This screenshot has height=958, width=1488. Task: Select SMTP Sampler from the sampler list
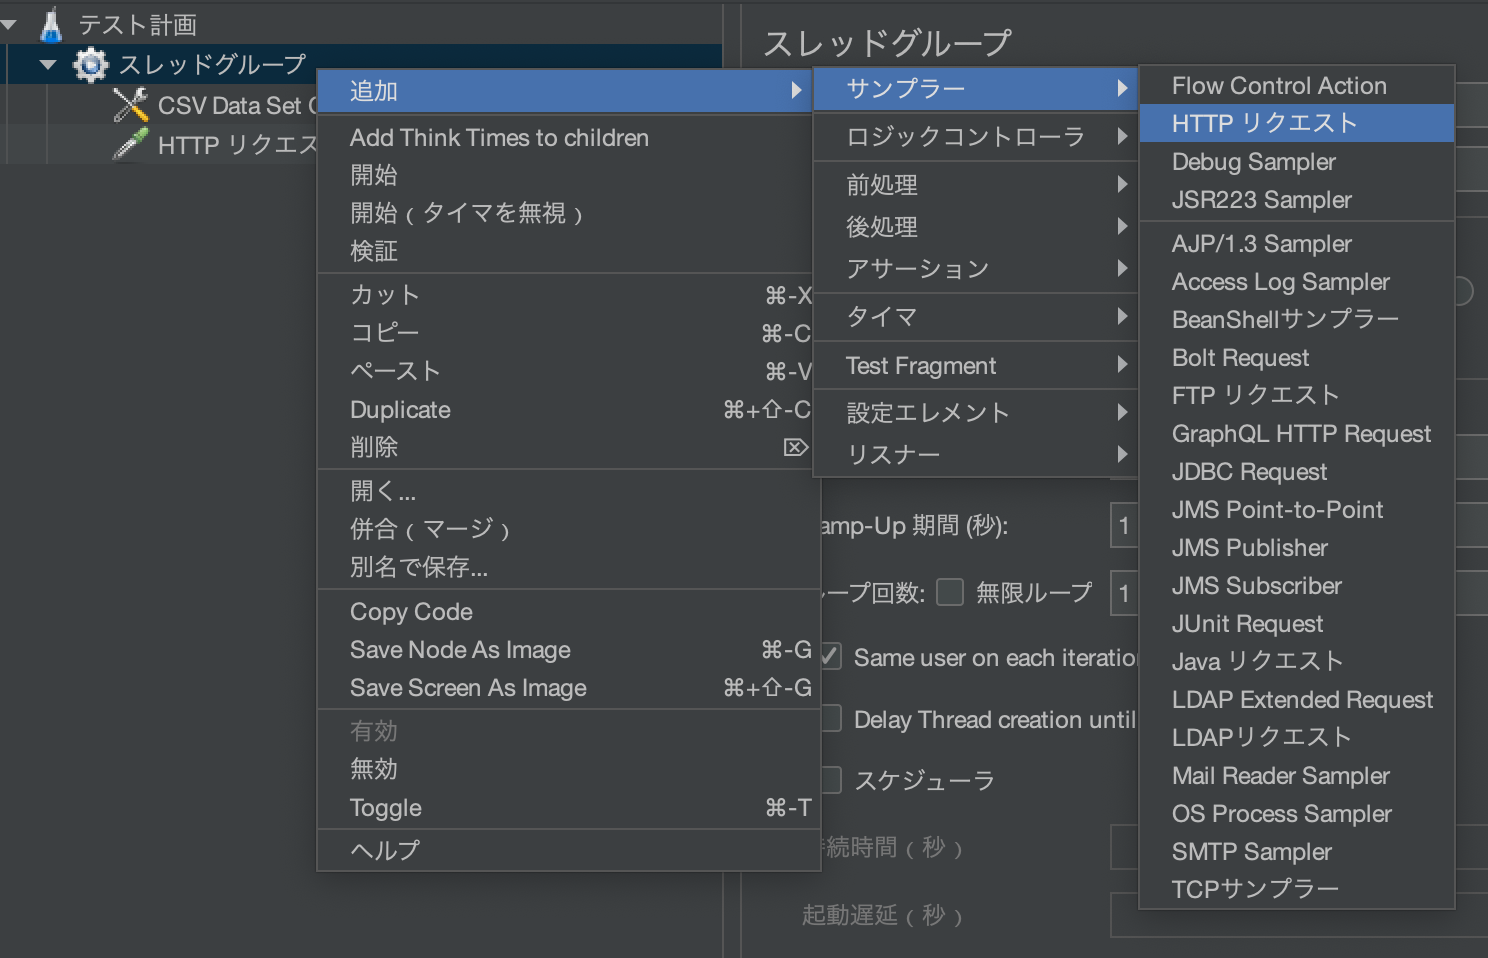point(1251,851)
